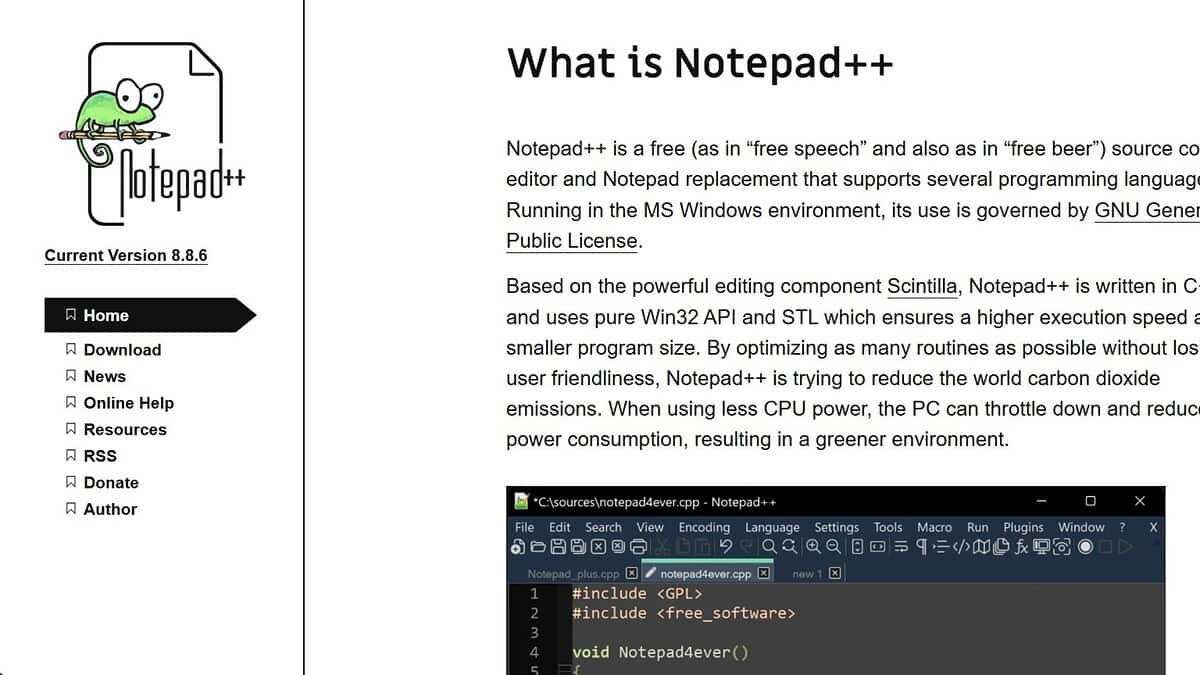Open the Donate sidebar link
This screenshot has height=675, width=1200.
[111, 482]
